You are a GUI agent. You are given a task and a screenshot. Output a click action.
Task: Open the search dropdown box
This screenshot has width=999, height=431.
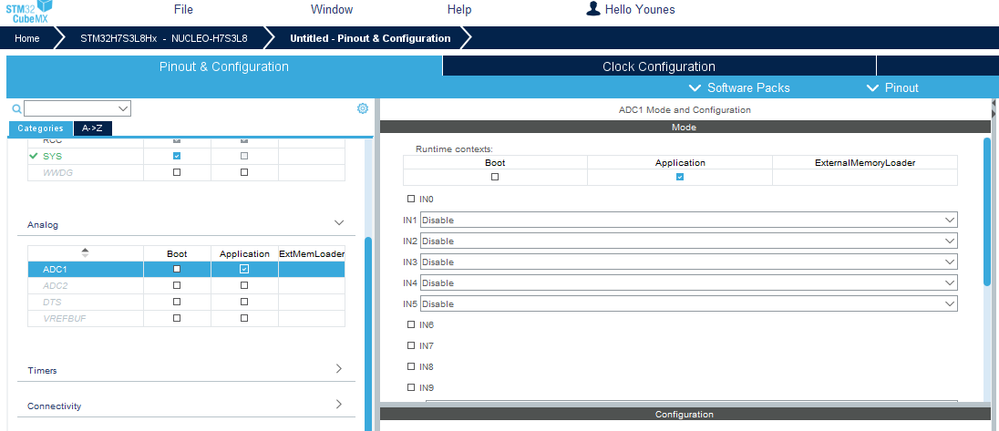coord(78,108)
